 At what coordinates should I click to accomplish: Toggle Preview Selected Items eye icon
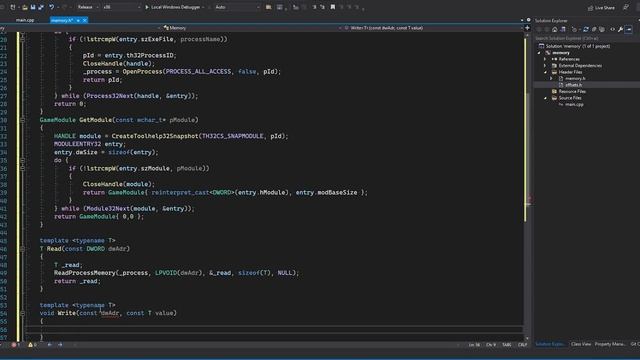click(x=612, y=29)
